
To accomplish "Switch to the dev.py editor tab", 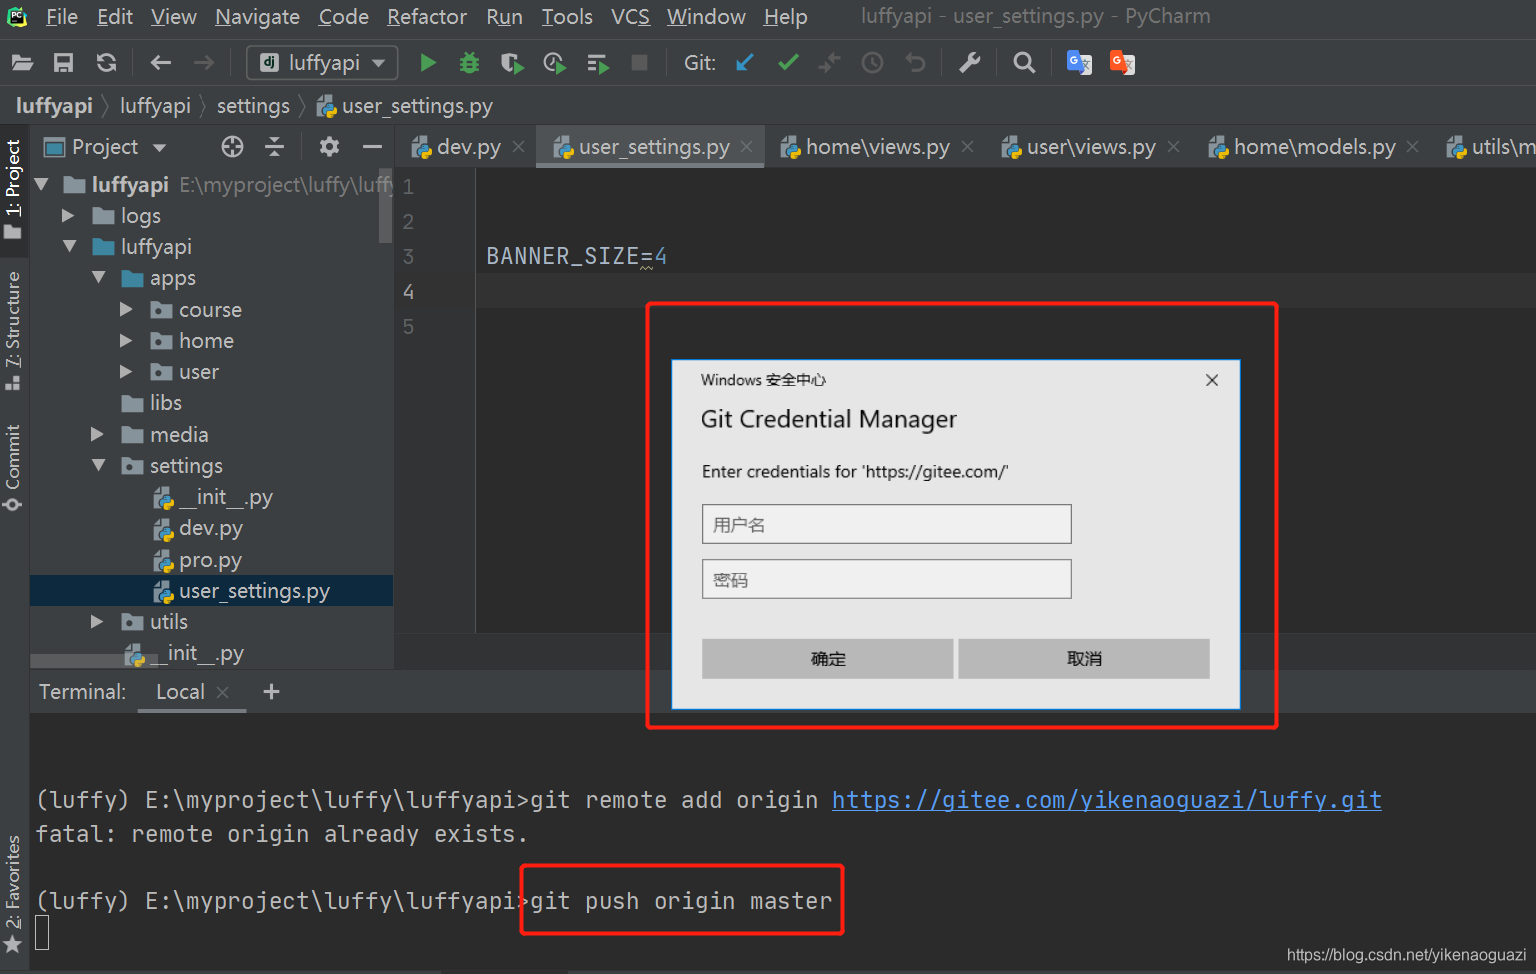I will coord(468,147).
